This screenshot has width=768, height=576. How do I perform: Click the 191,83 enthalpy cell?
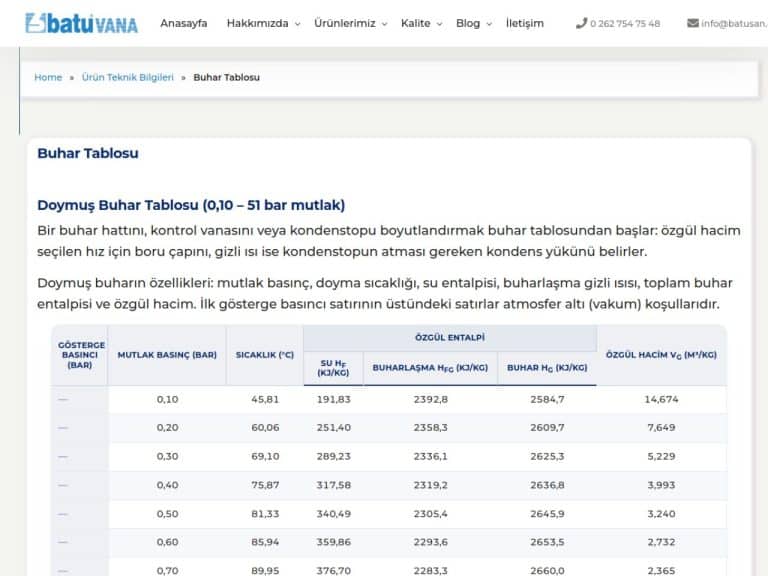tap(334, 400)
